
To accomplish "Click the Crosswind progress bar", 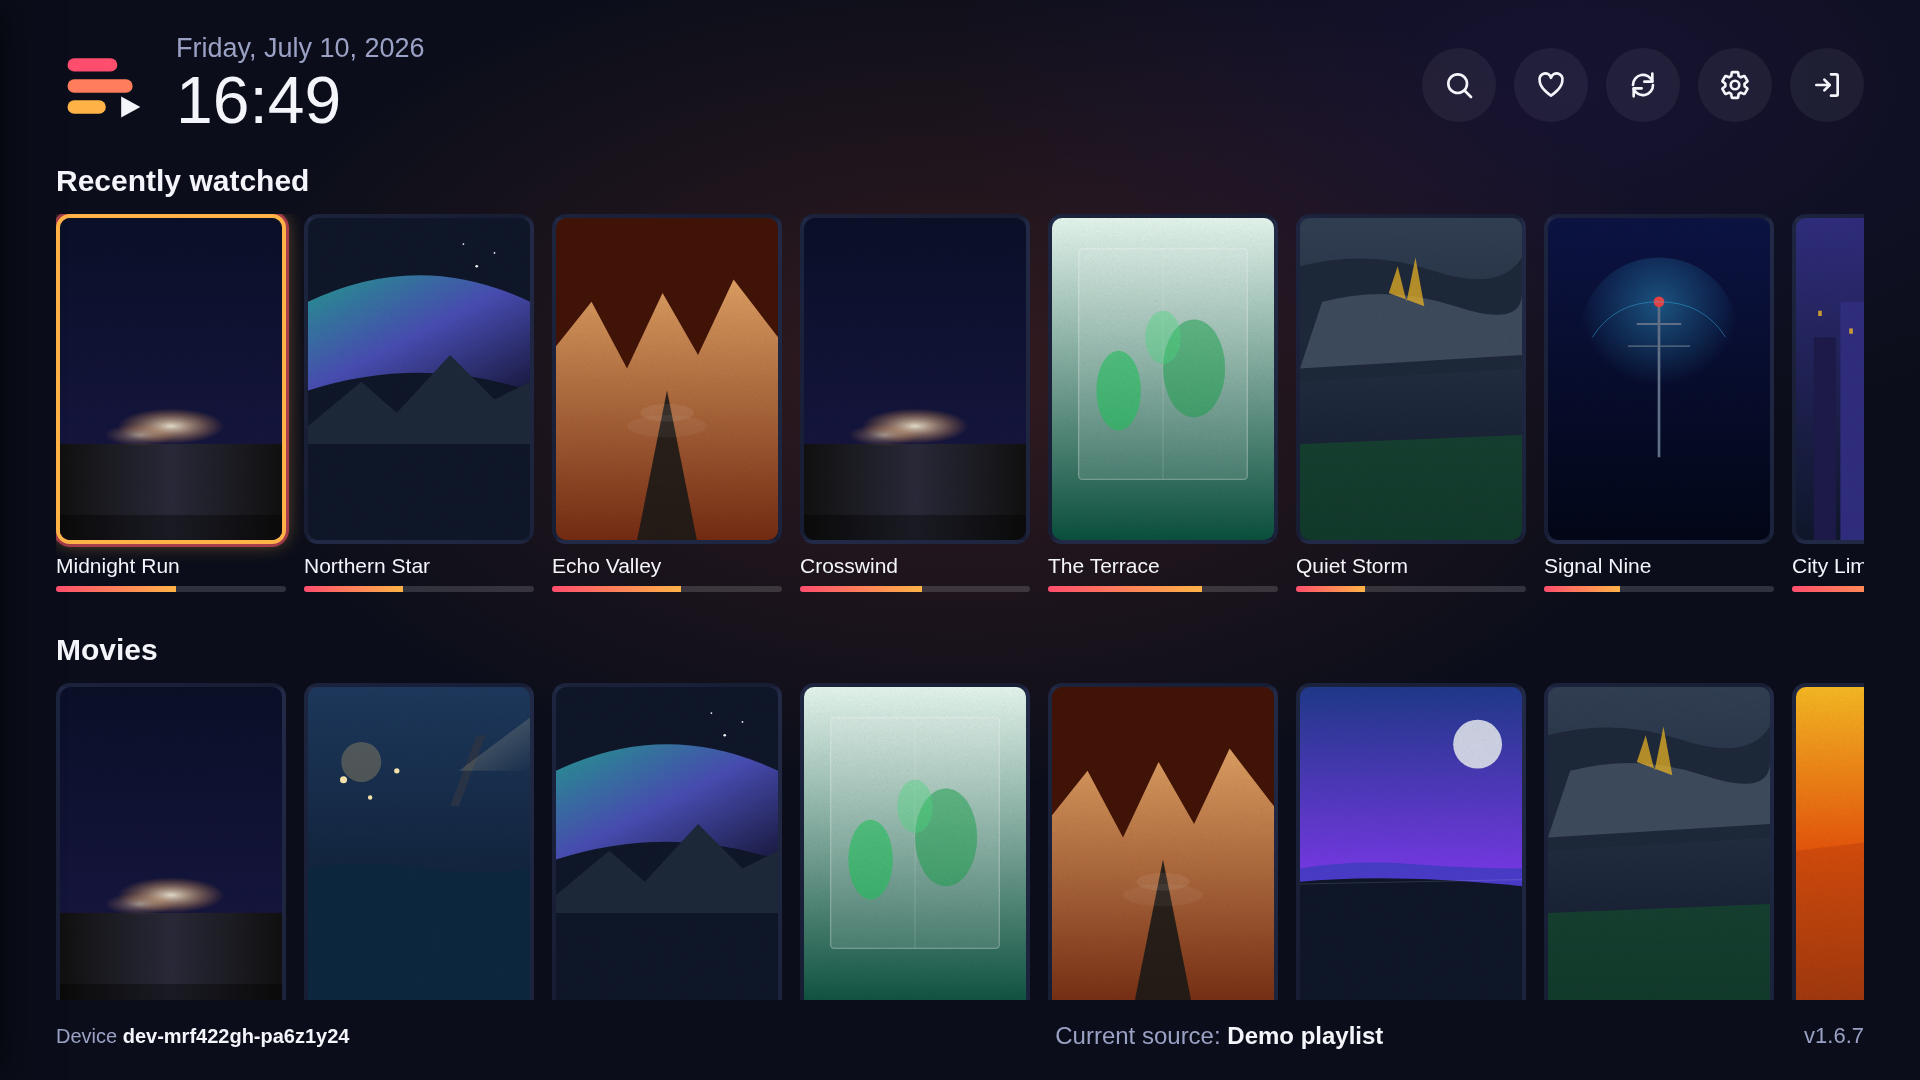I will (x=915, y=589).
